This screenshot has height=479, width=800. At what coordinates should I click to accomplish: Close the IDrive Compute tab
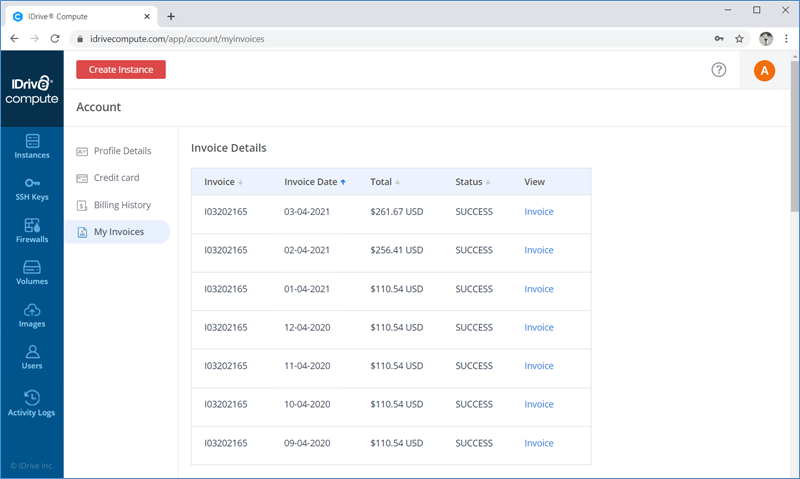147,16
